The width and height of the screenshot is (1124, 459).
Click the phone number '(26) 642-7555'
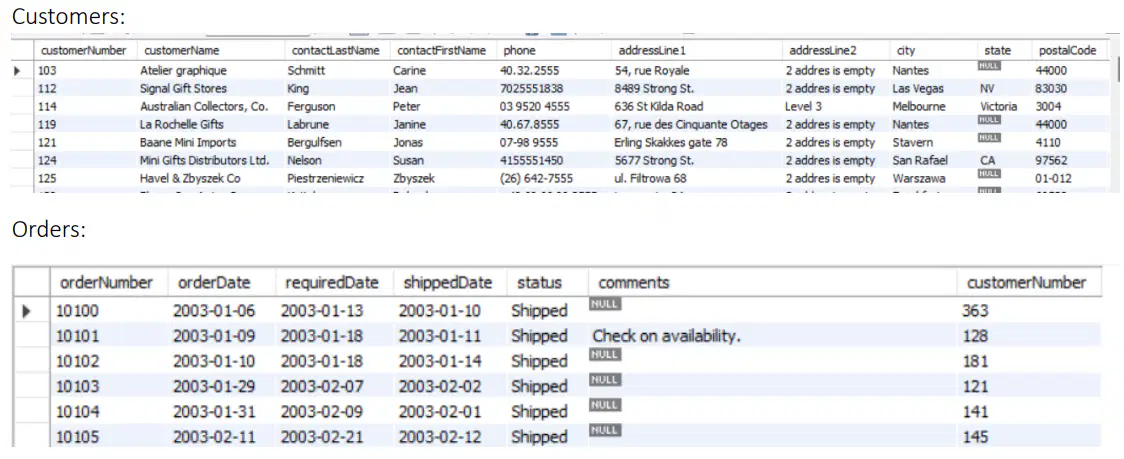click(x=536, y=178)
